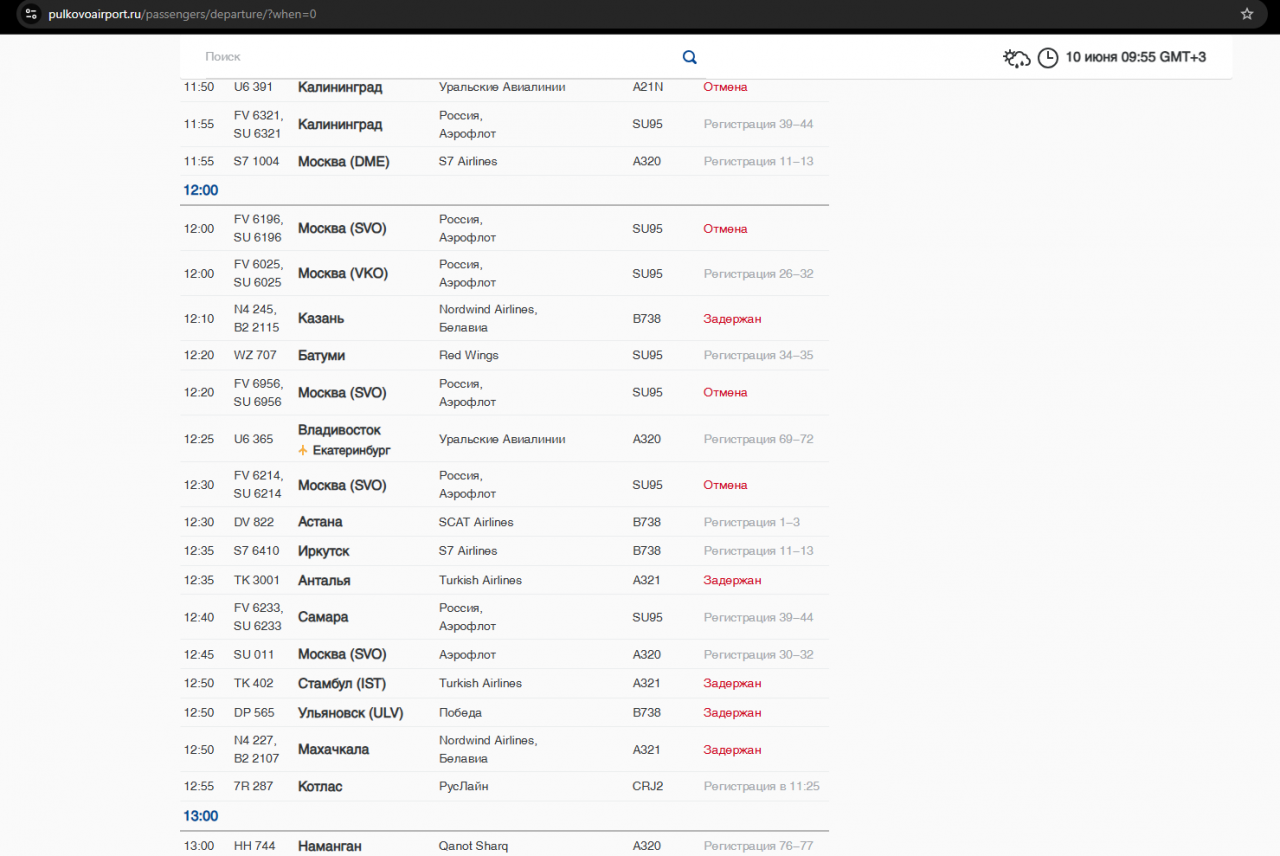Viewport: 1280px width, 856px height.
Task: Open flight FV 6196 Москва (SVO) row
Action: (504, 228)
